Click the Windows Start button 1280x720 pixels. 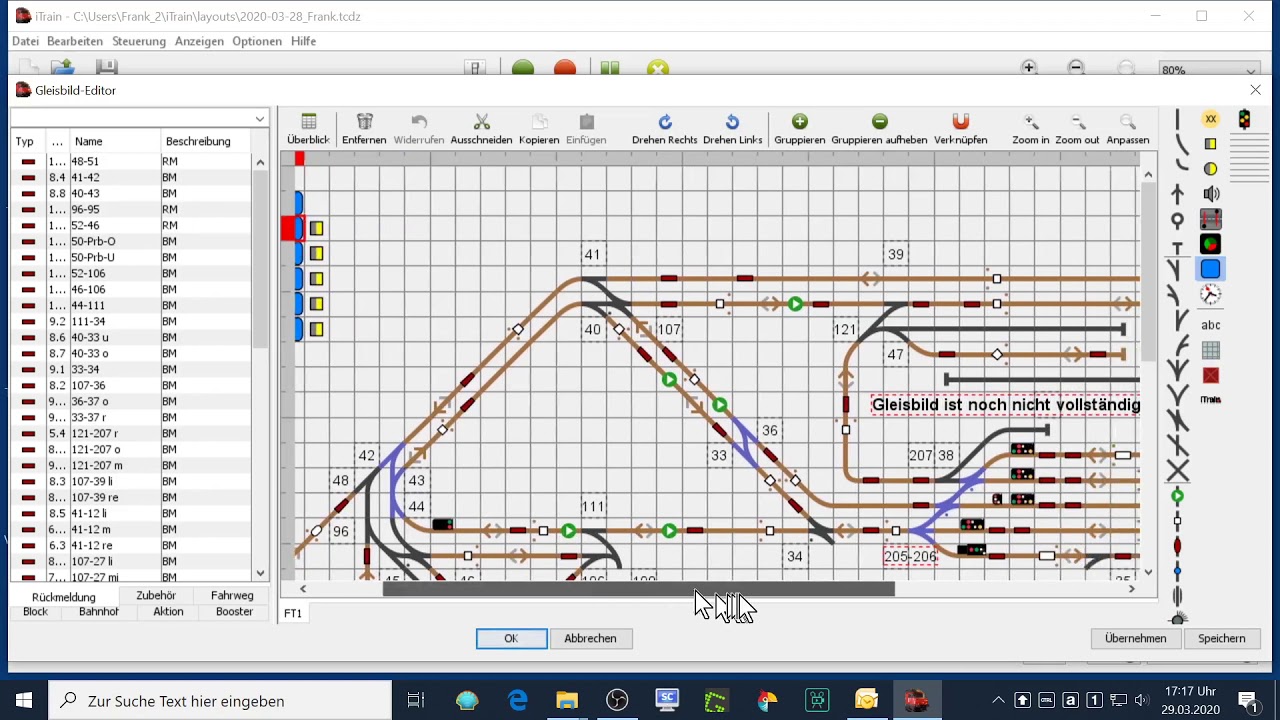24,701
